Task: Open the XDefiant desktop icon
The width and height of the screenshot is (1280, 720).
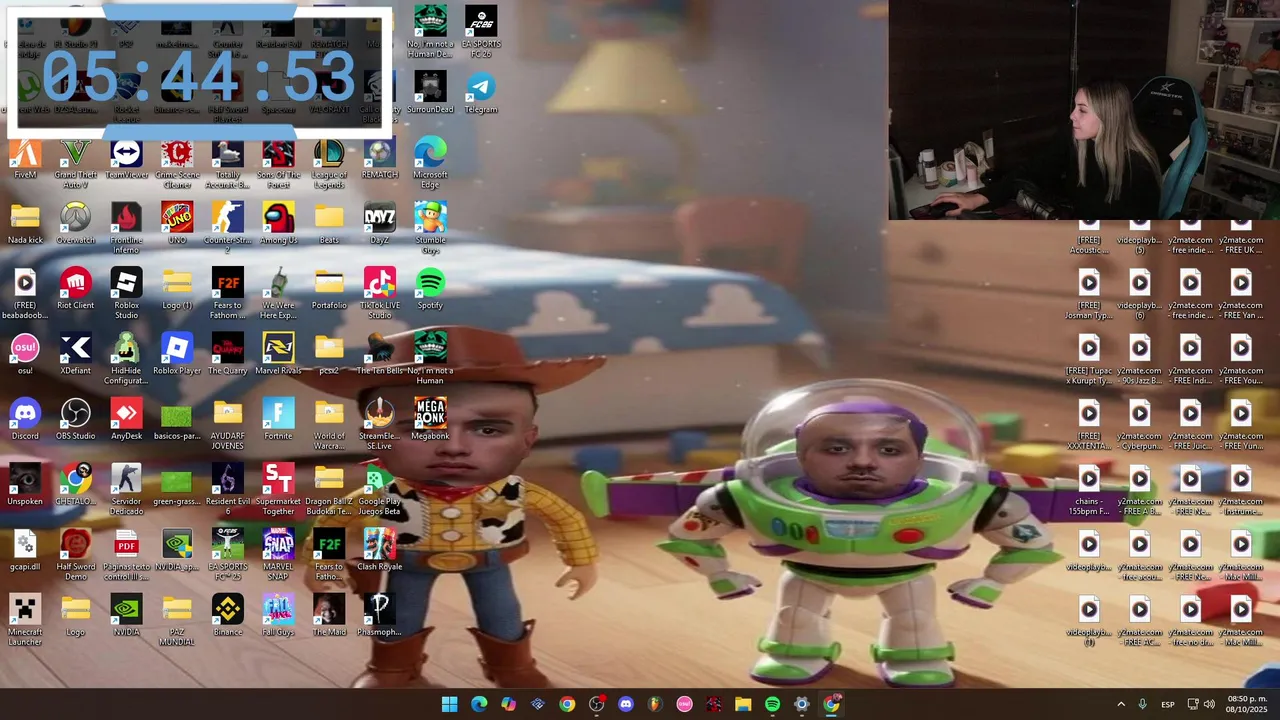Action: pyautogui.click(x=76, y=355)
